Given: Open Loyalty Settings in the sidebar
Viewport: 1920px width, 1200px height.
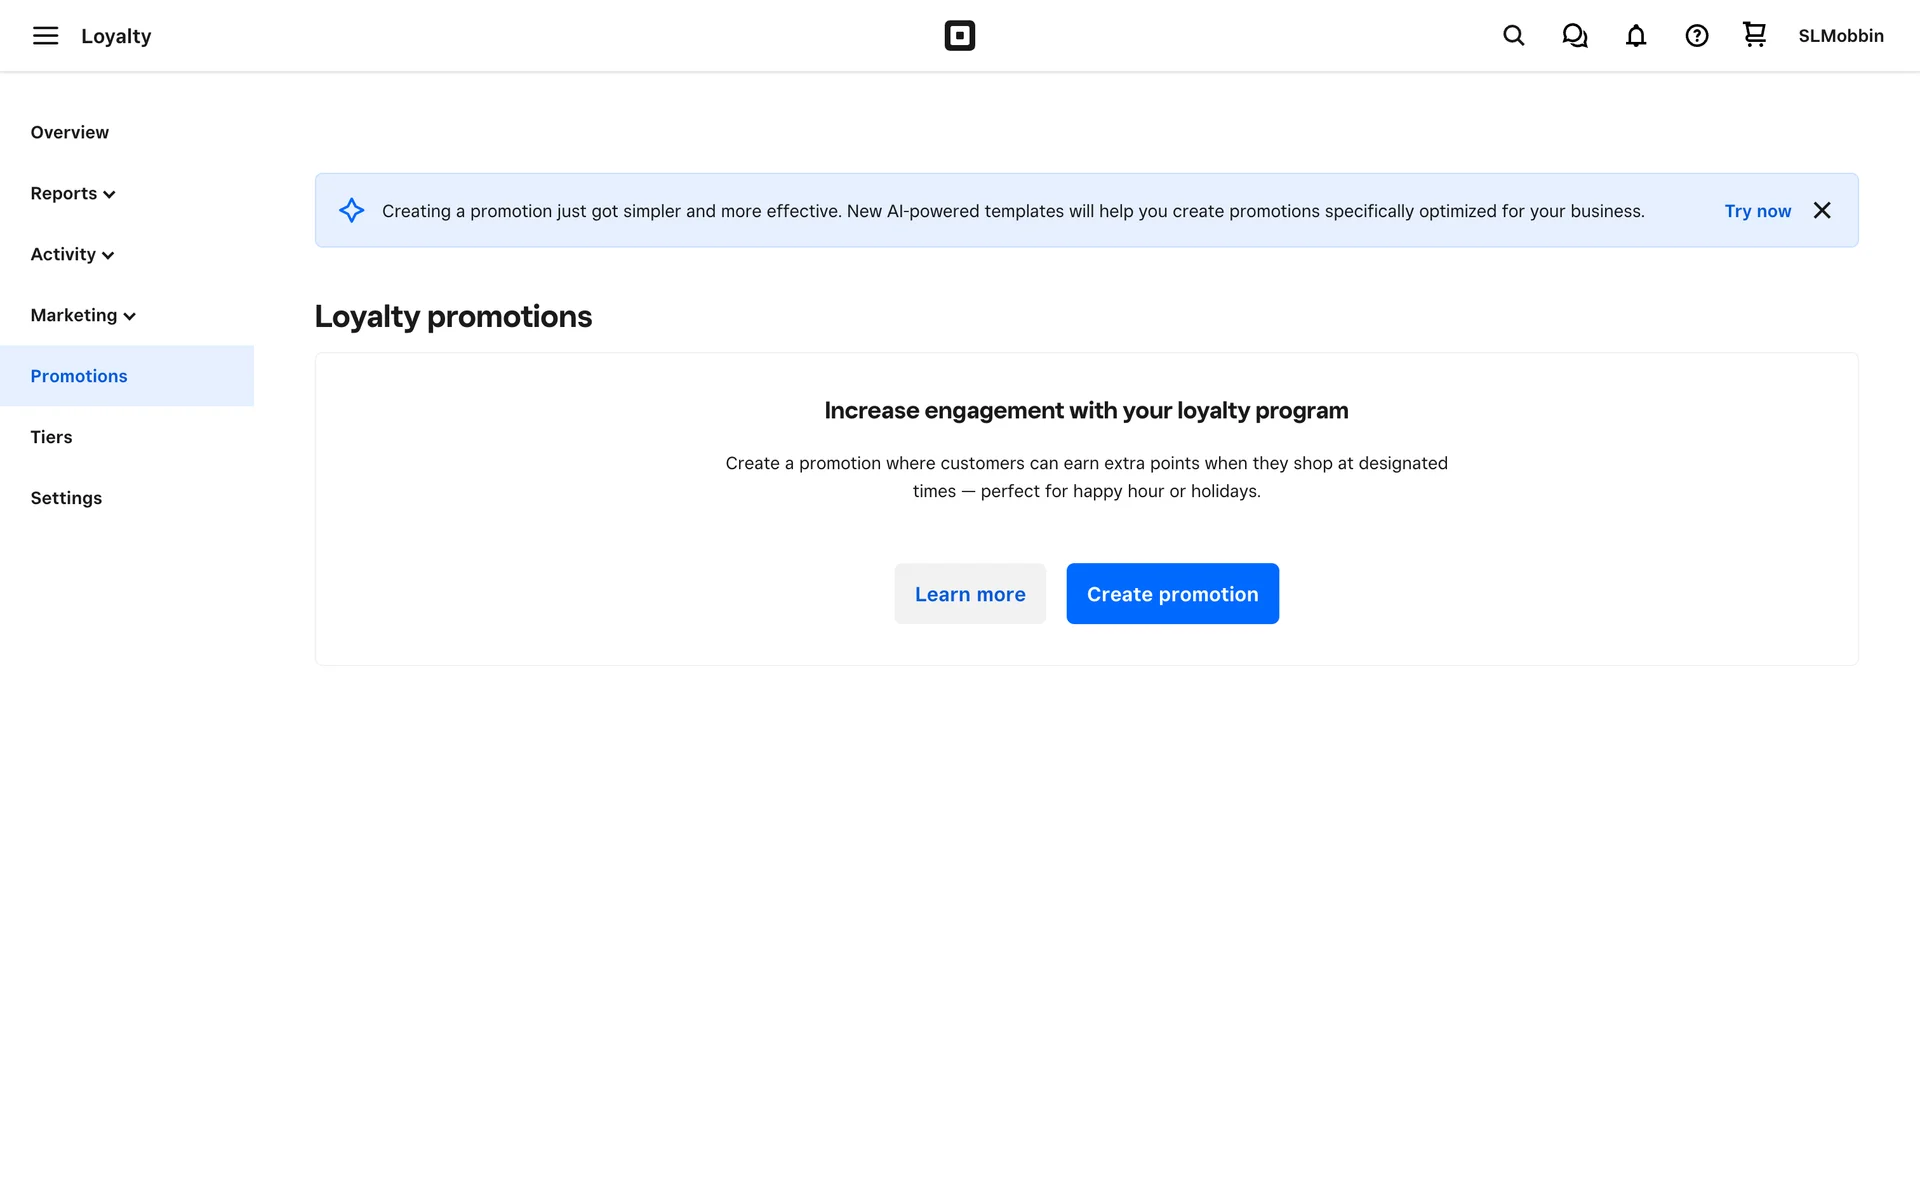Looking at the screenshot, I should click(66, 498).
